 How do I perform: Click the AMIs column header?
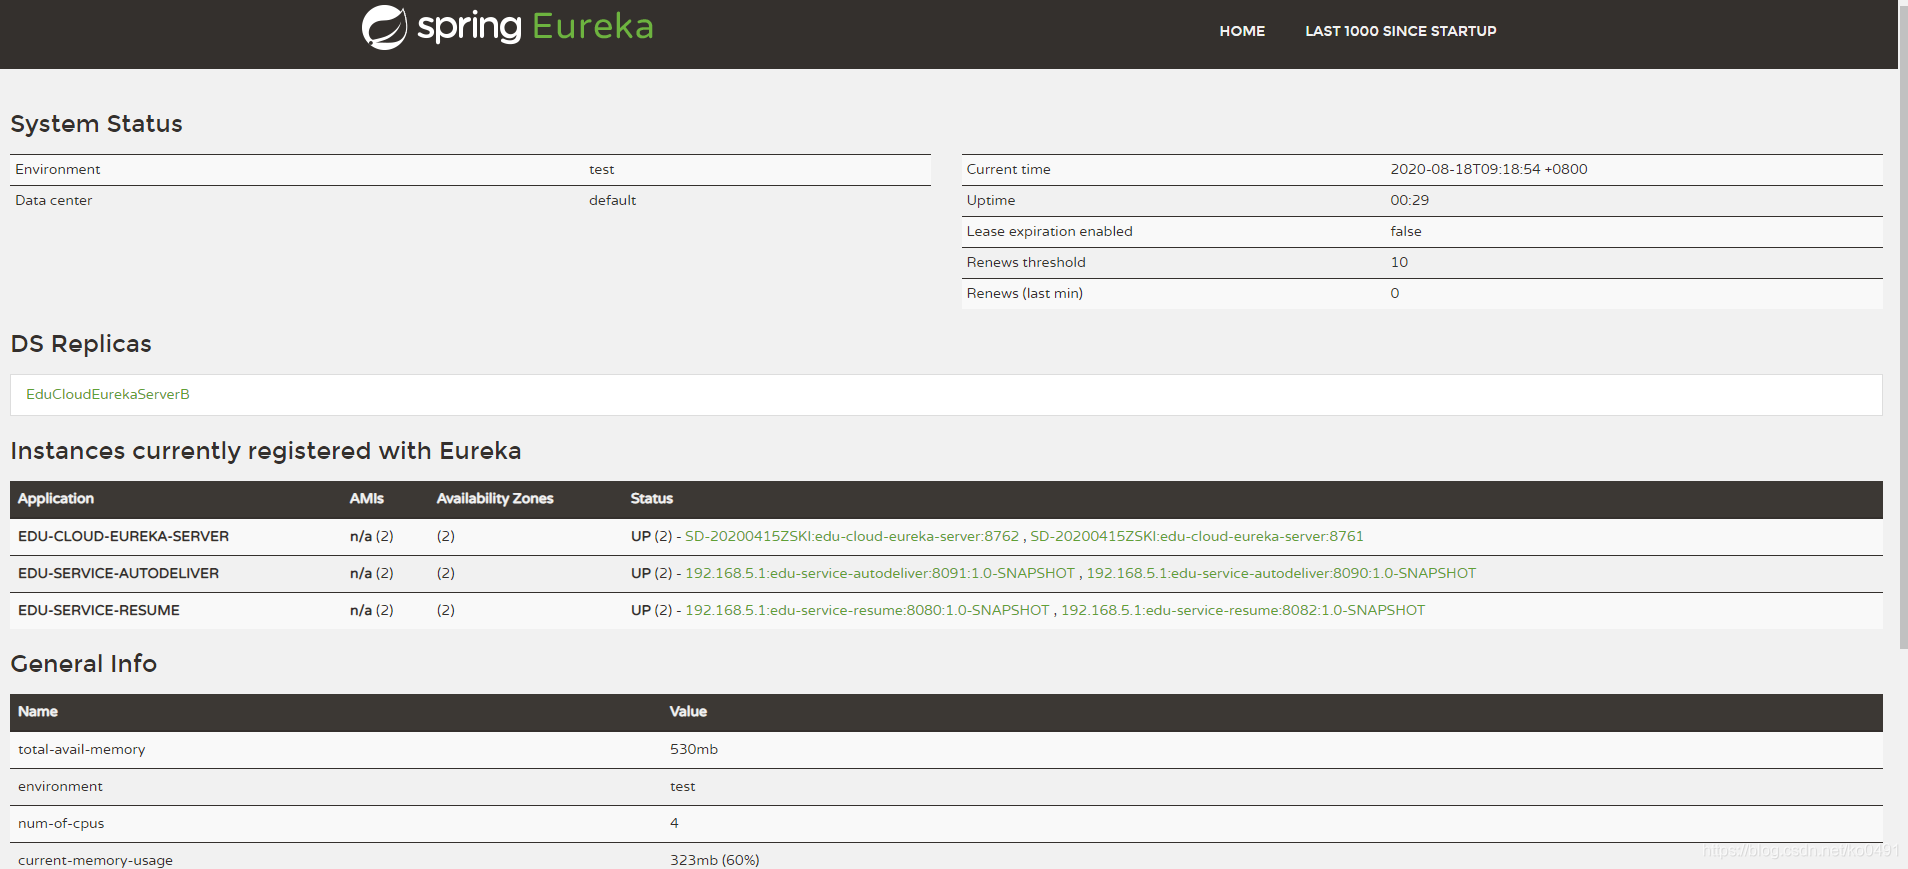pyautogui.click(x=367, y=498)
